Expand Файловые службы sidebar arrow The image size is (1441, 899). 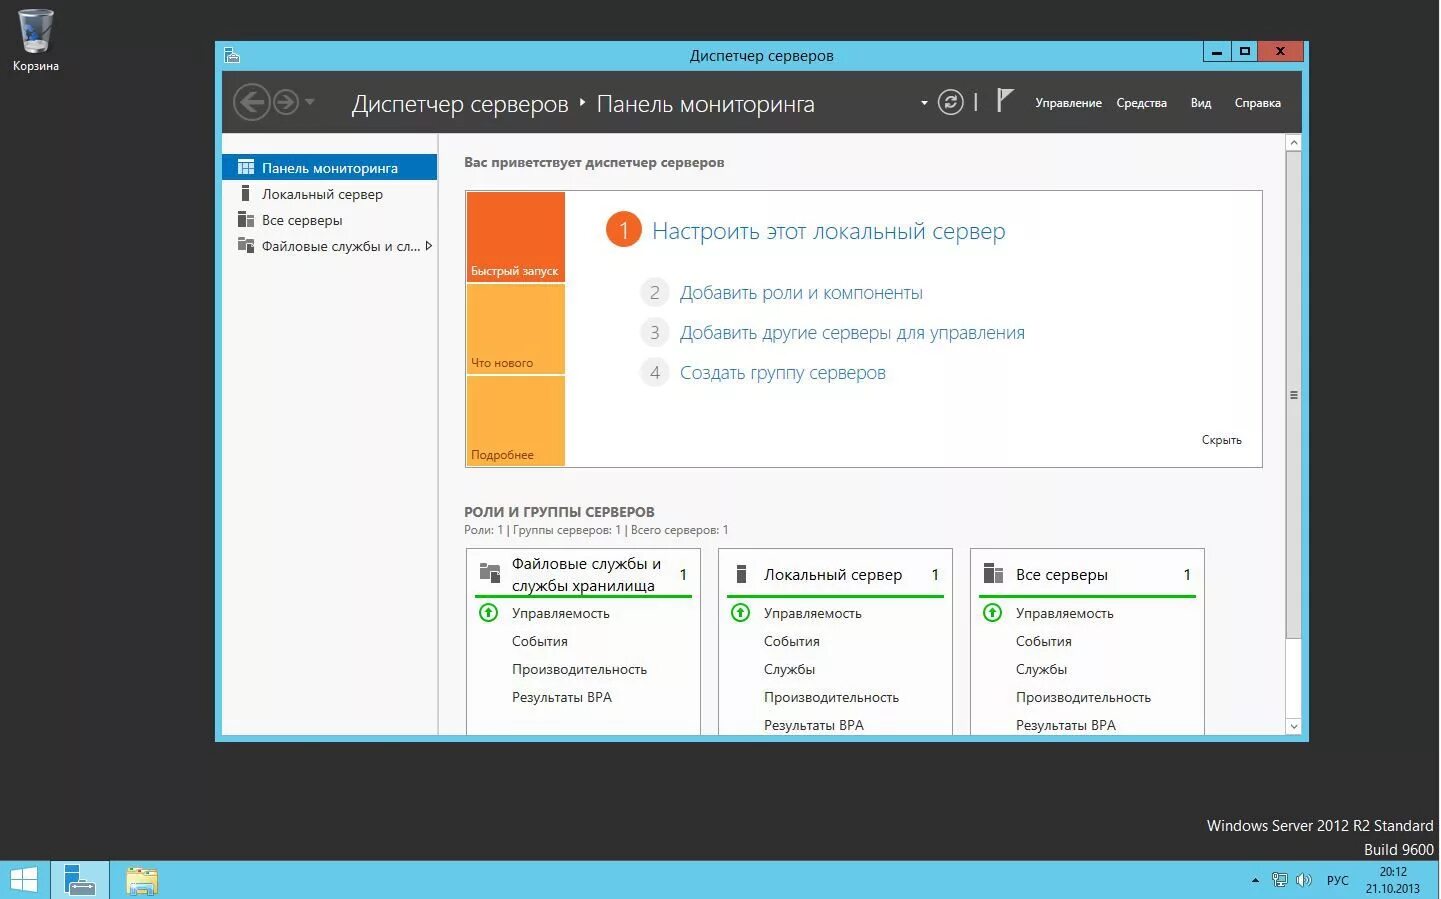point(429,246)
